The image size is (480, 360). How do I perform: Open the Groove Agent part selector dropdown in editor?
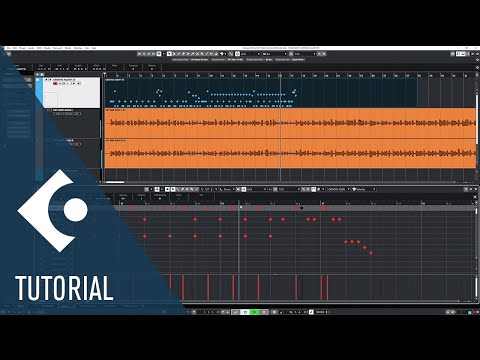tap(338, 189)
